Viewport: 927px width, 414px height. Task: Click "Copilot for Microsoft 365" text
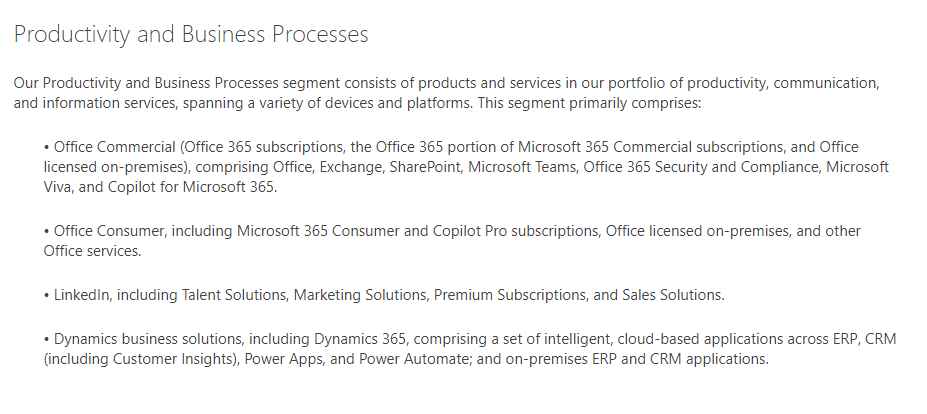click(189, 187)
